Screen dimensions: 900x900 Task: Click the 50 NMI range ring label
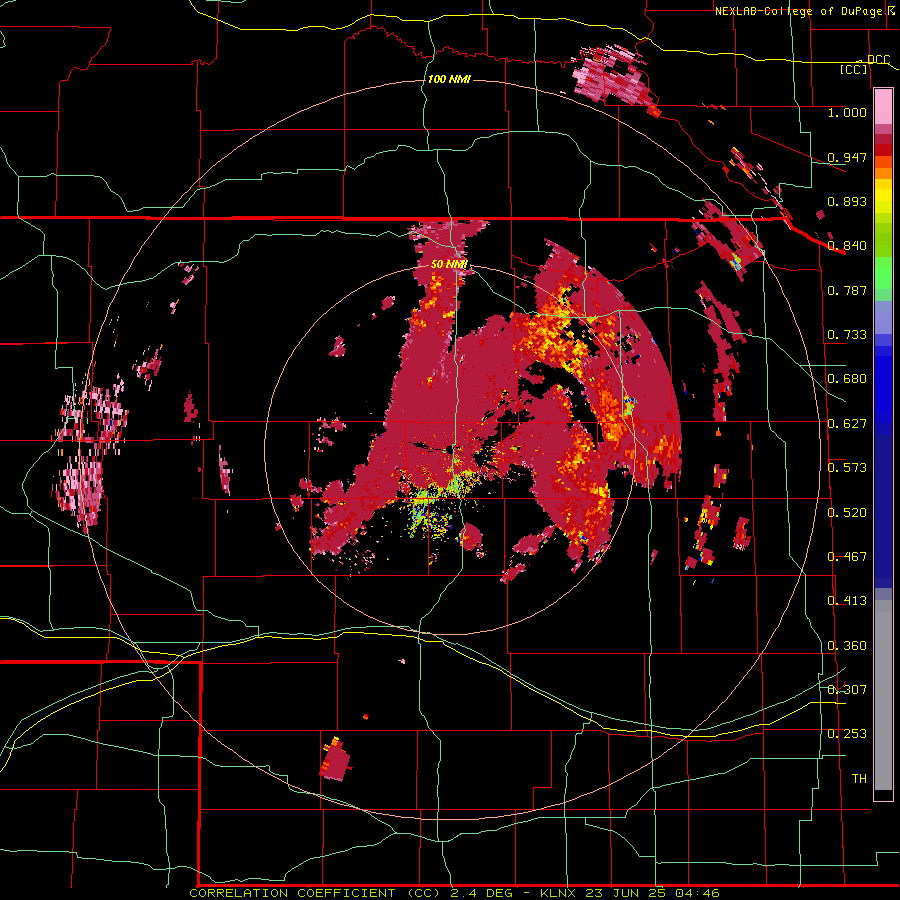pos(449,265)
